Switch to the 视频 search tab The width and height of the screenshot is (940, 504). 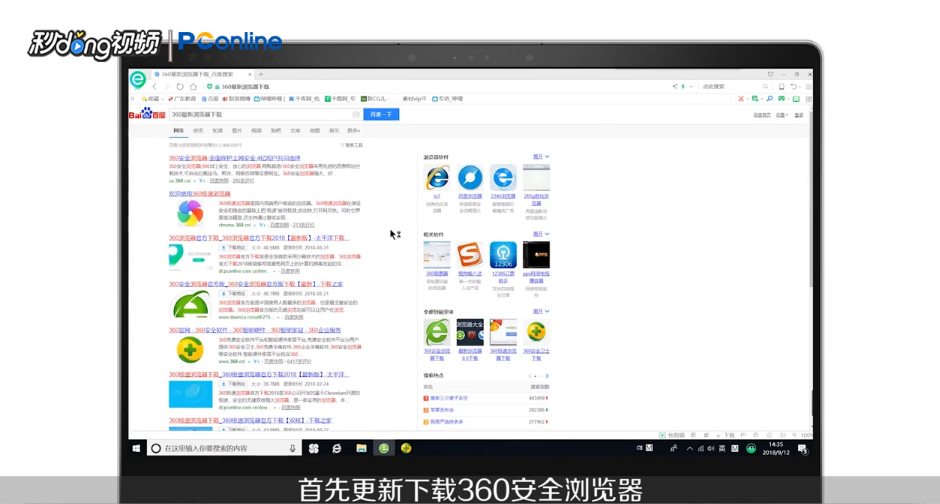click(x=257, y=131)
